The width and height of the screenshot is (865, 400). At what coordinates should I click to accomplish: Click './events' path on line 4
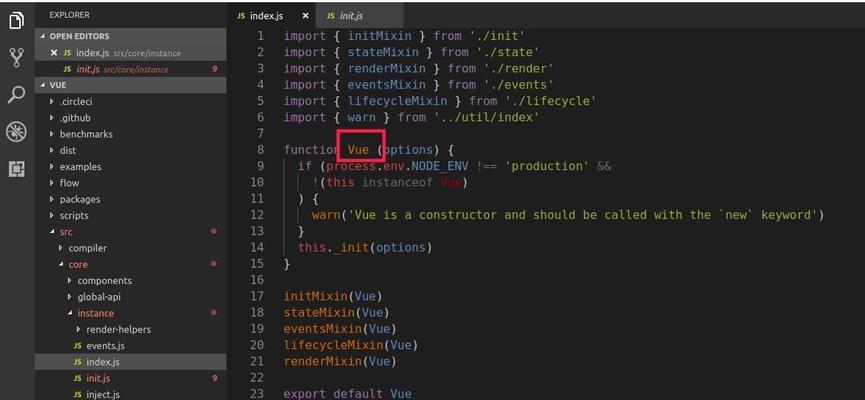(x=518, y=85)
